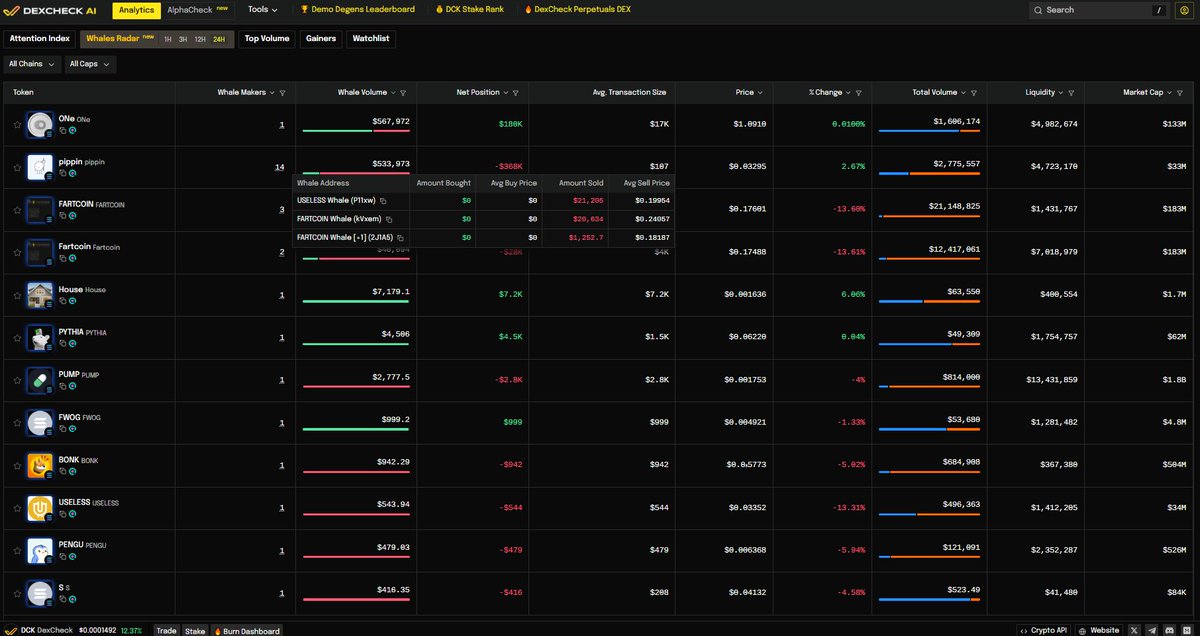The image size is (1200, 636).
Task: Select the 1H timeframe for Whales Radar
Action: [x=168, y=39]
